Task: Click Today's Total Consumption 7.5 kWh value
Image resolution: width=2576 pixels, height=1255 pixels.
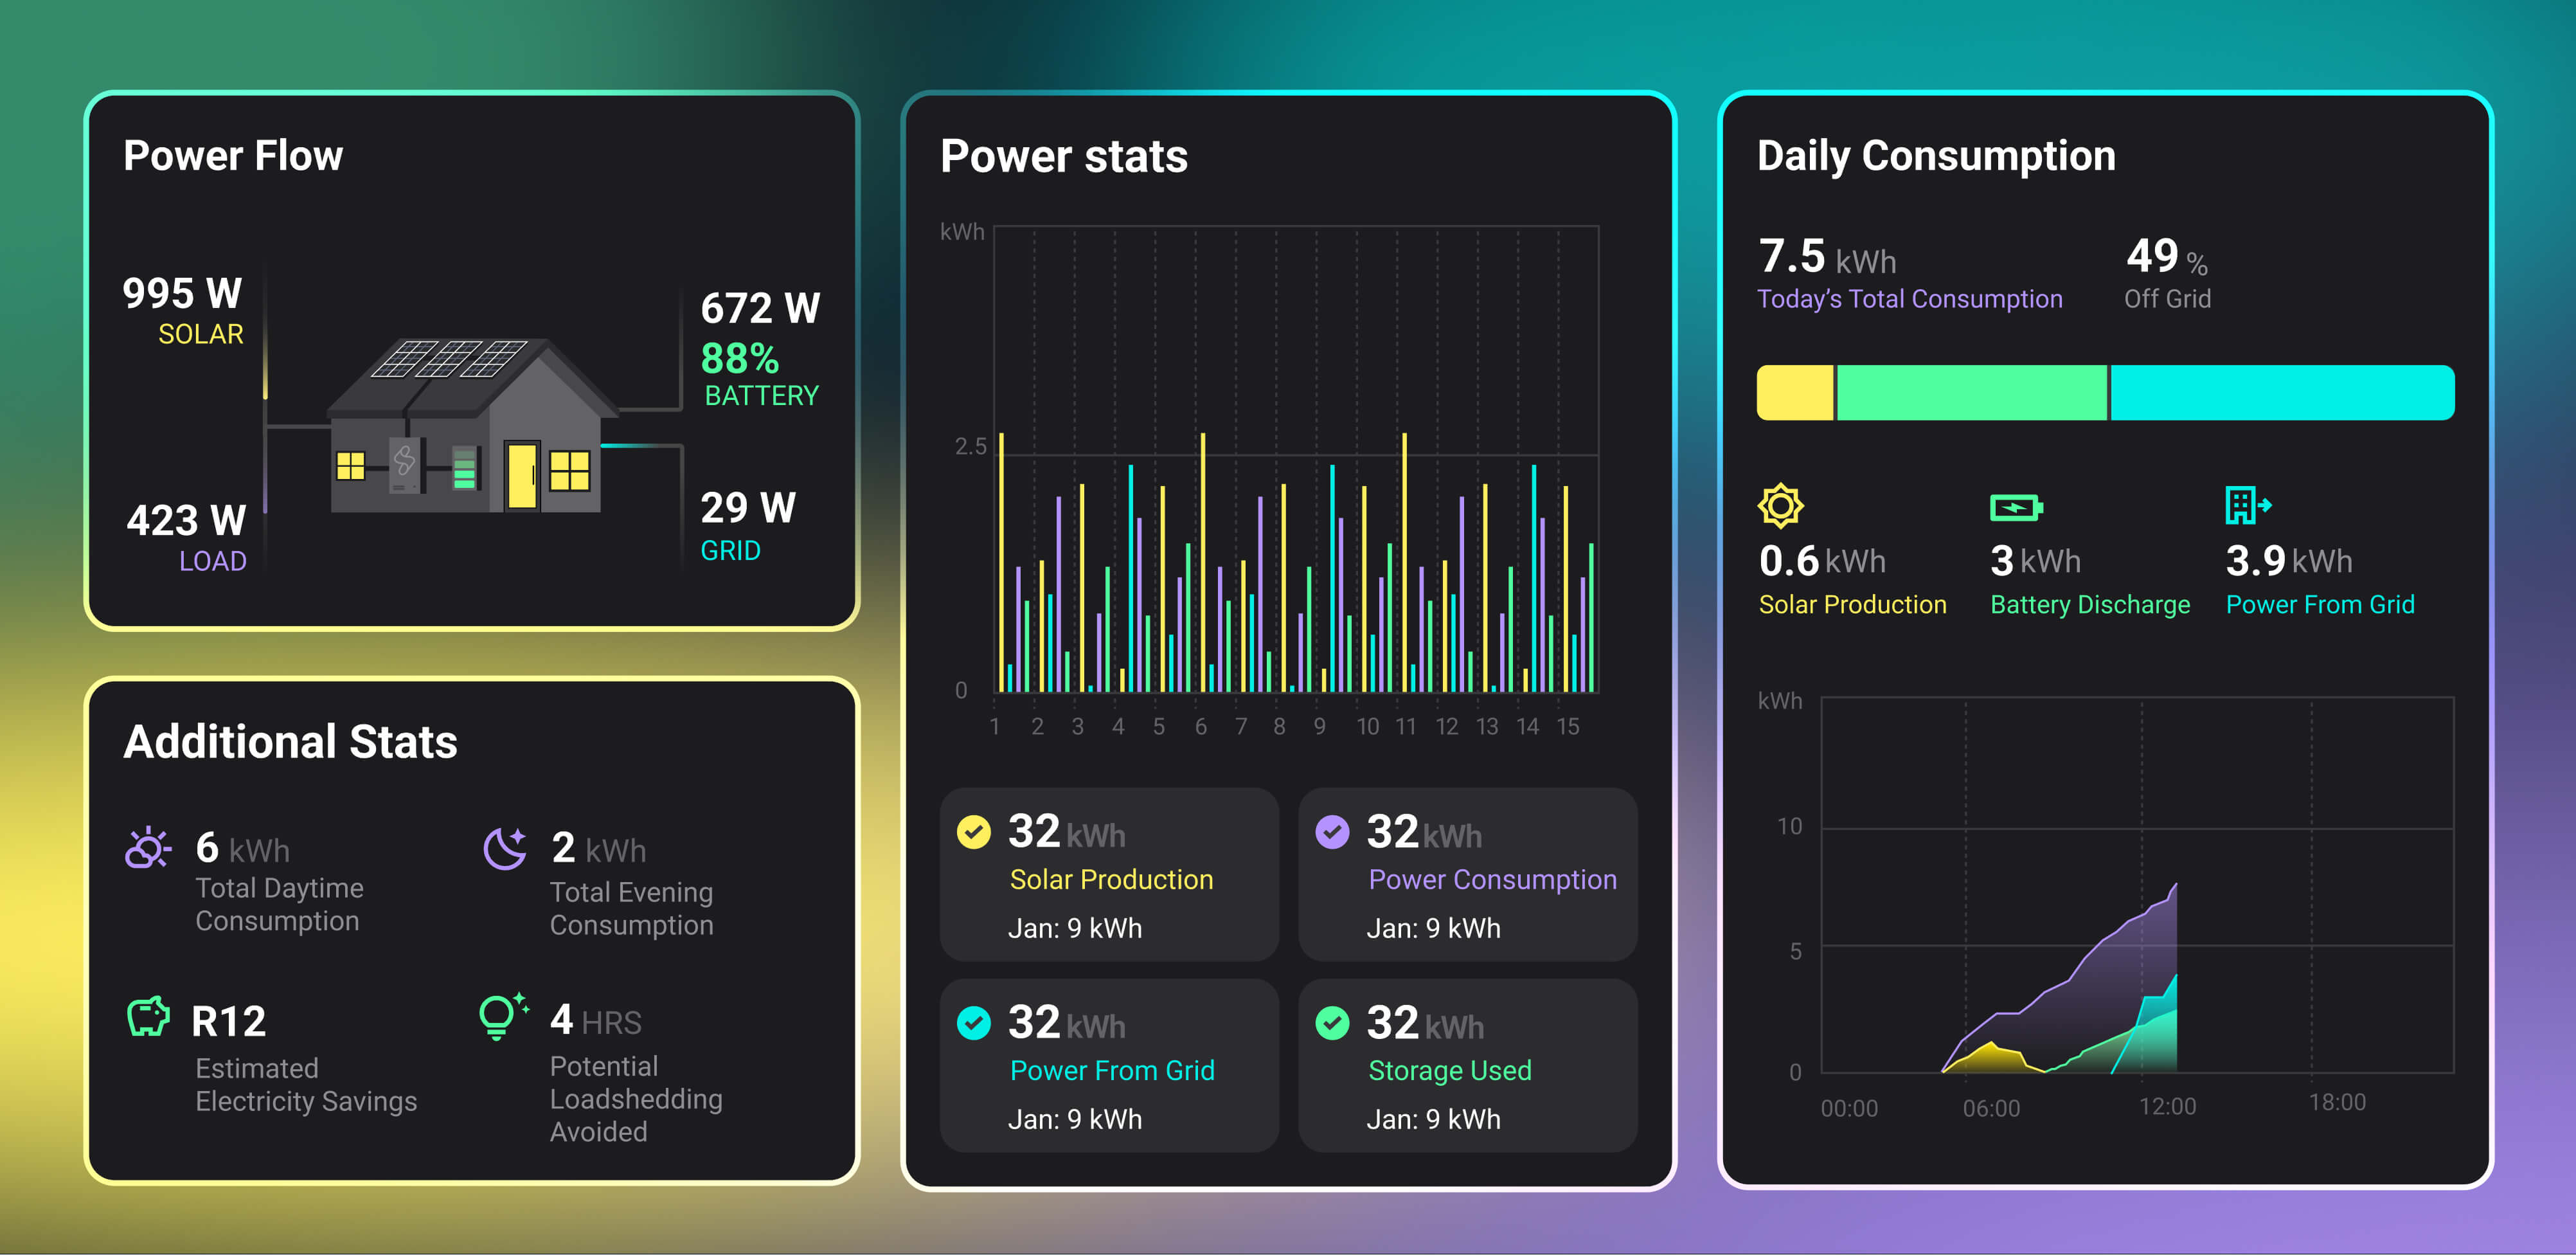Action: (x=1795, y=259)
